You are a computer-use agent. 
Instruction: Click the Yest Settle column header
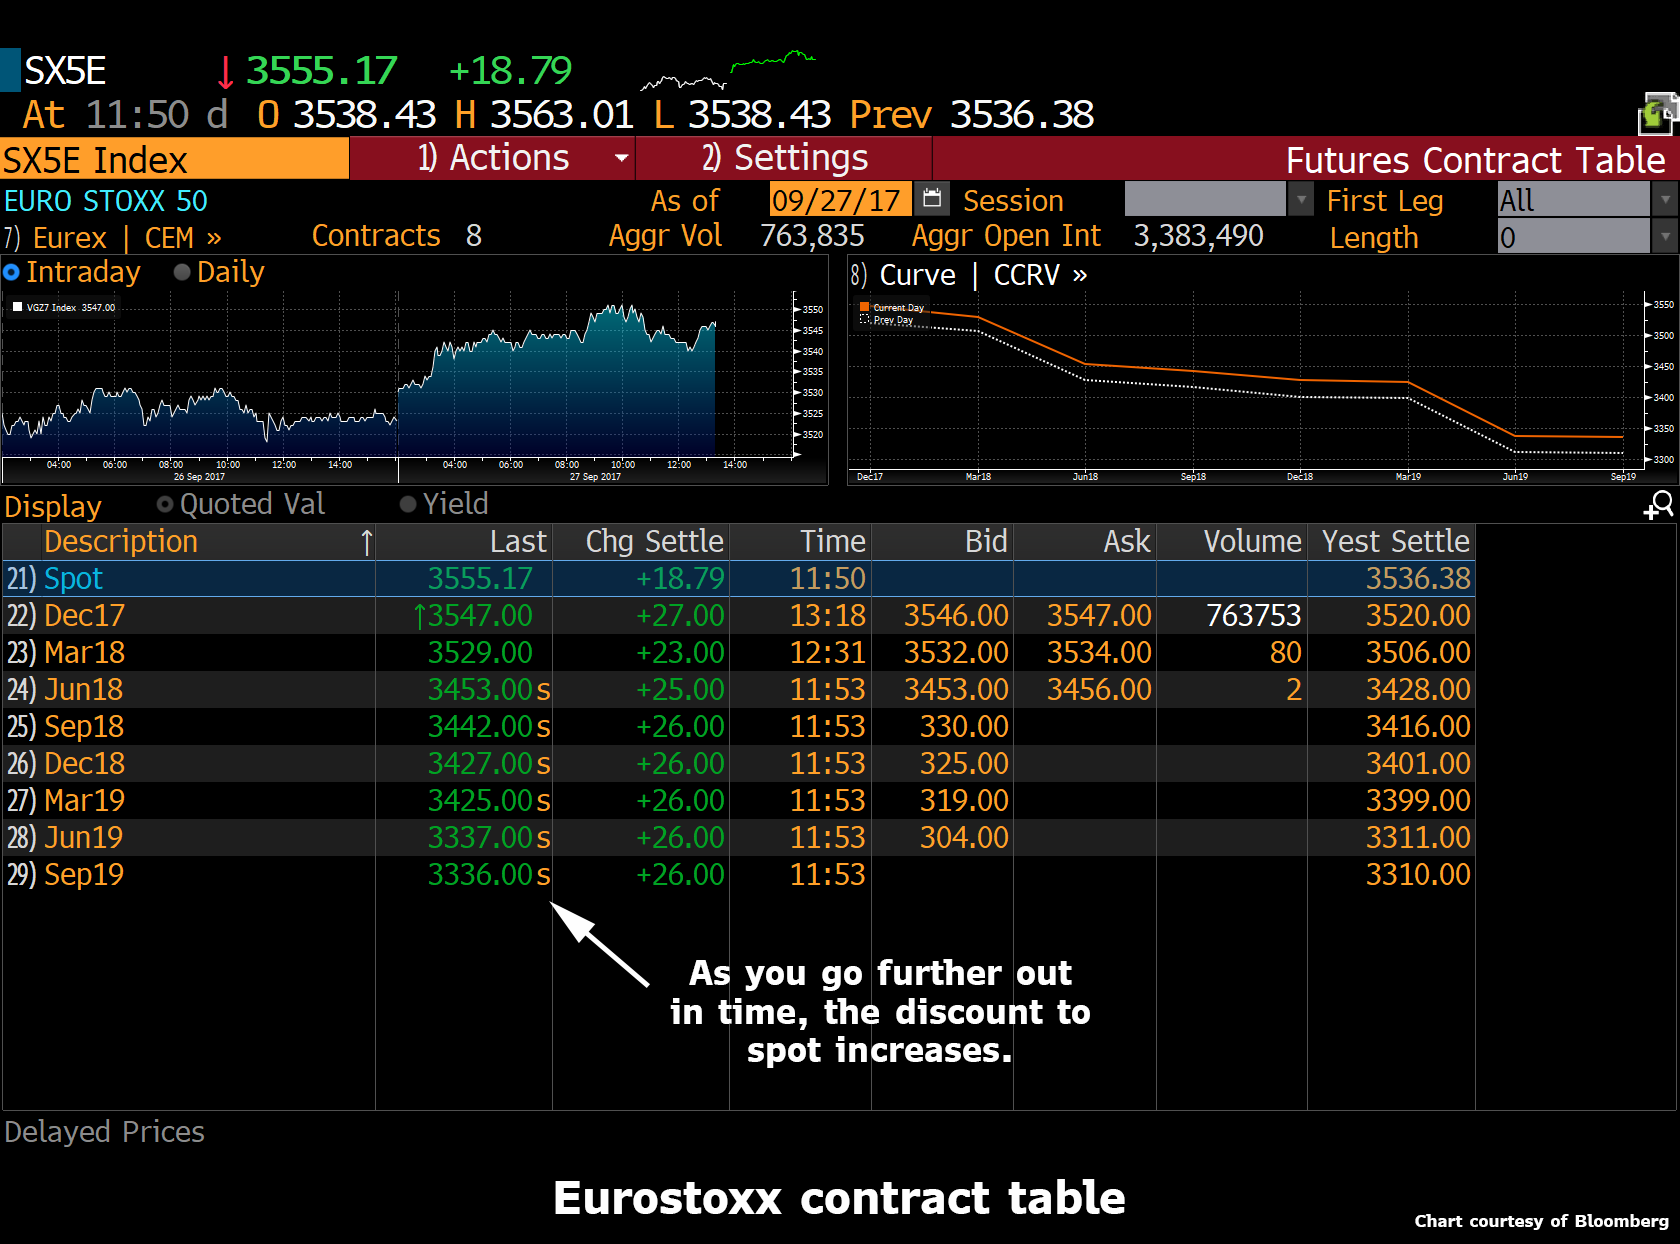(1391, 542)
